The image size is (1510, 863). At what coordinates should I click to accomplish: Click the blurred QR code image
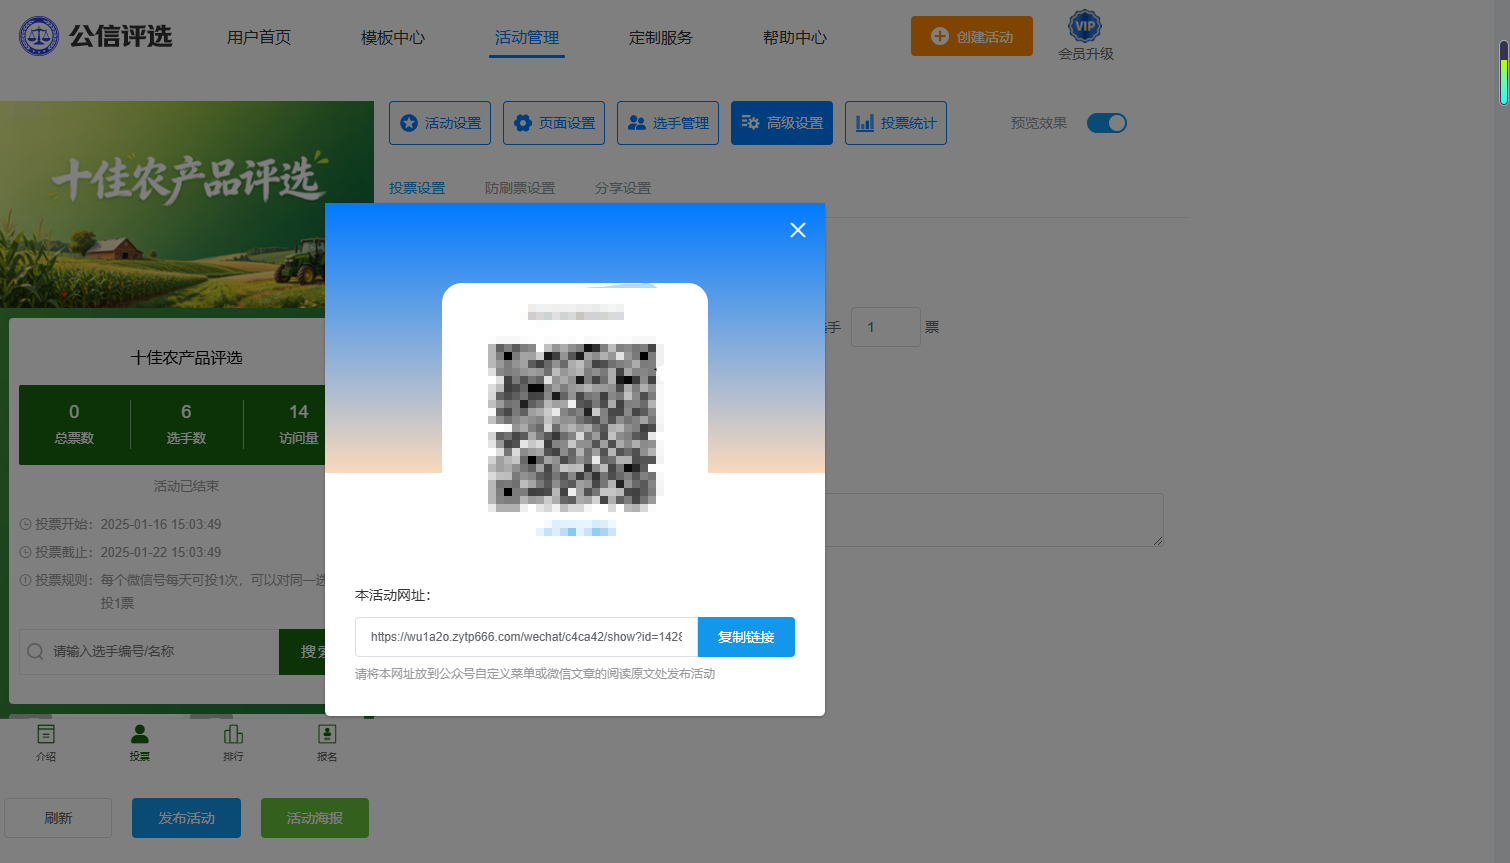tap(575, 427)
